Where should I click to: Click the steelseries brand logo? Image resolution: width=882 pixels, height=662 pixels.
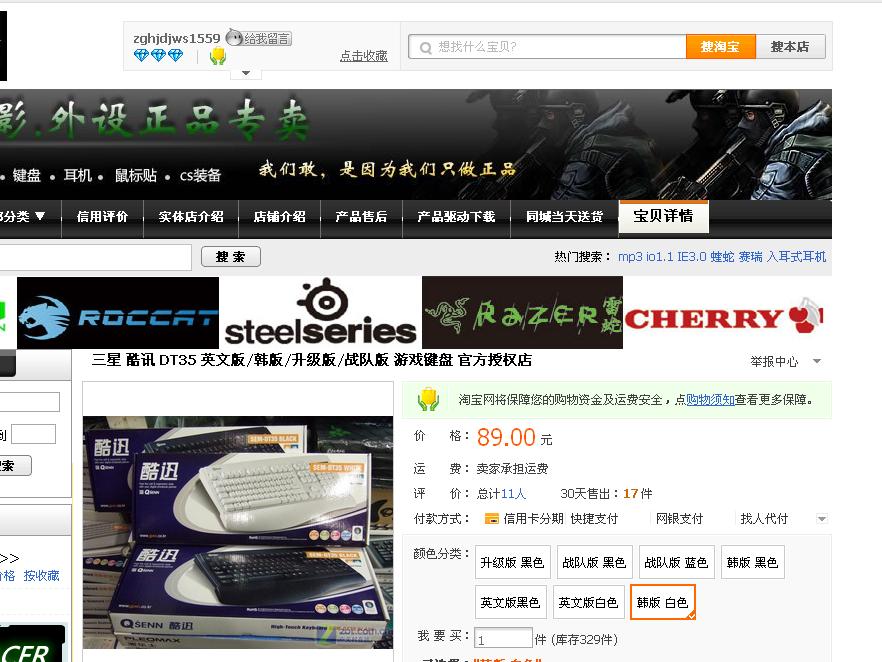point(320,313)
